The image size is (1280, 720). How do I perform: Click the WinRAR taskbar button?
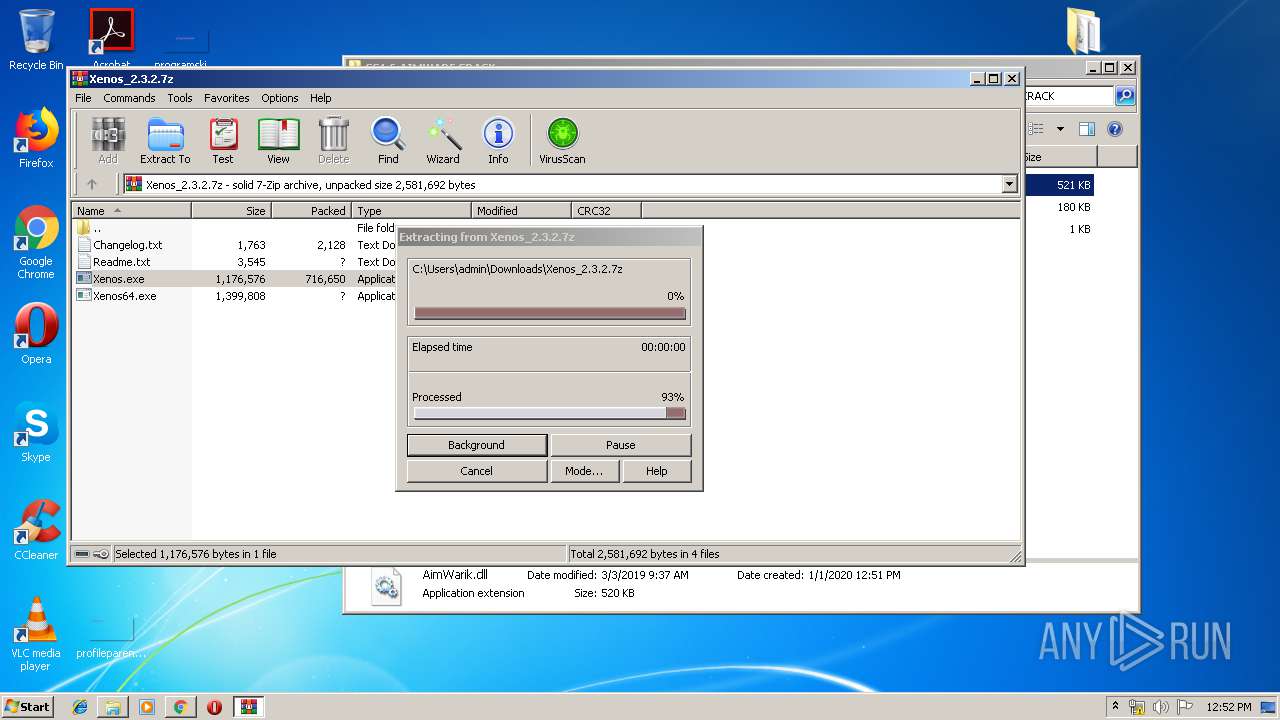248,707
